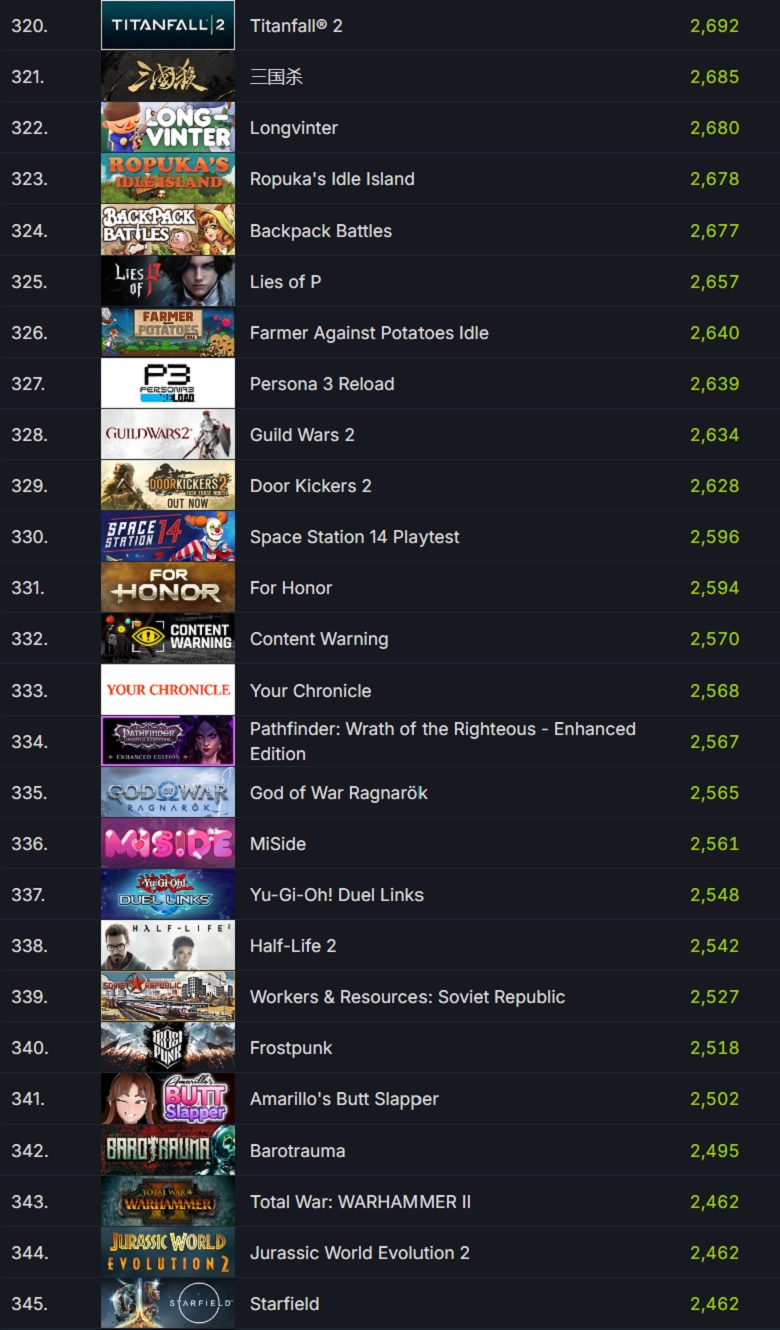Open Workers & Resources: Soviet Republic link
Image resolution: width=780 pixels, height=1330 pixels.
tap(407, 997)
